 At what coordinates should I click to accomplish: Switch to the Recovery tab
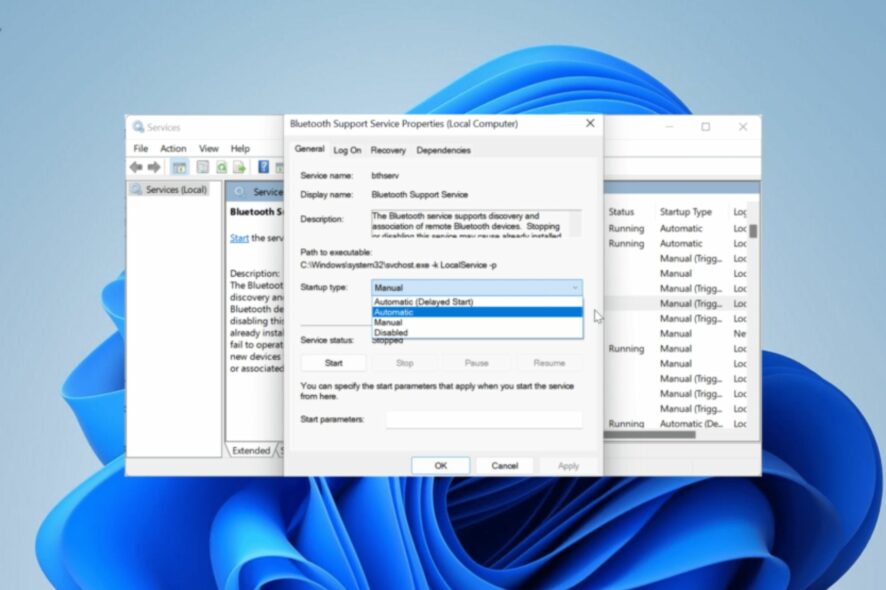click(x=388, y=150)
